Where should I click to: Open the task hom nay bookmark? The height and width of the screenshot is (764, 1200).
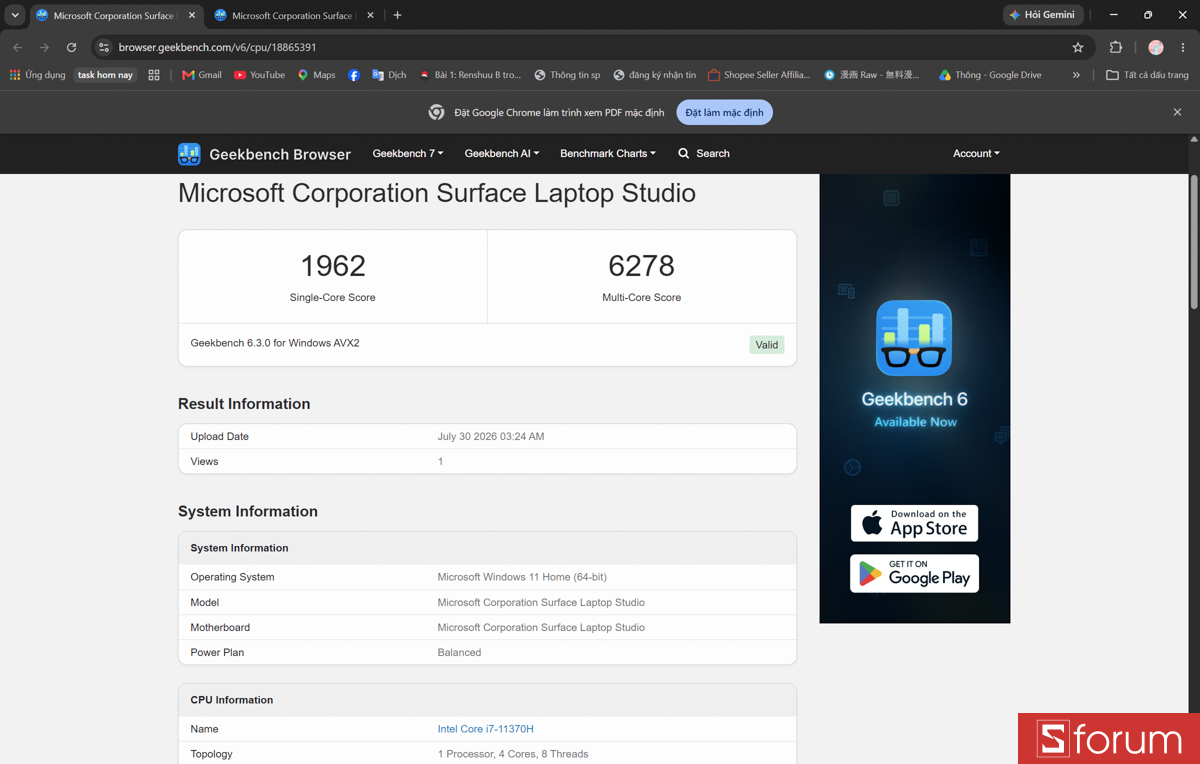(x=105, y=75)
